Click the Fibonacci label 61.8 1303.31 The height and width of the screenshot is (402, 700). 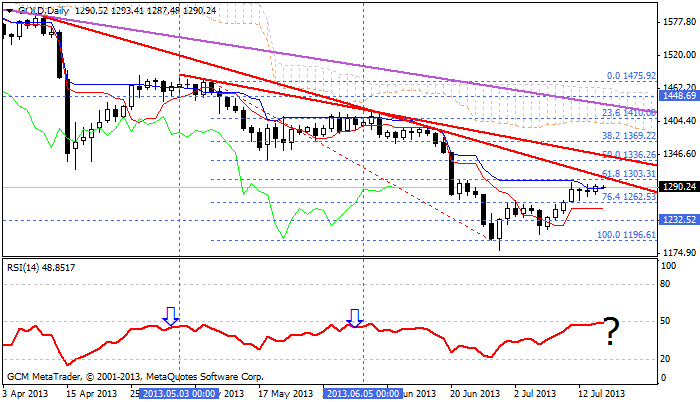point(629,174)
